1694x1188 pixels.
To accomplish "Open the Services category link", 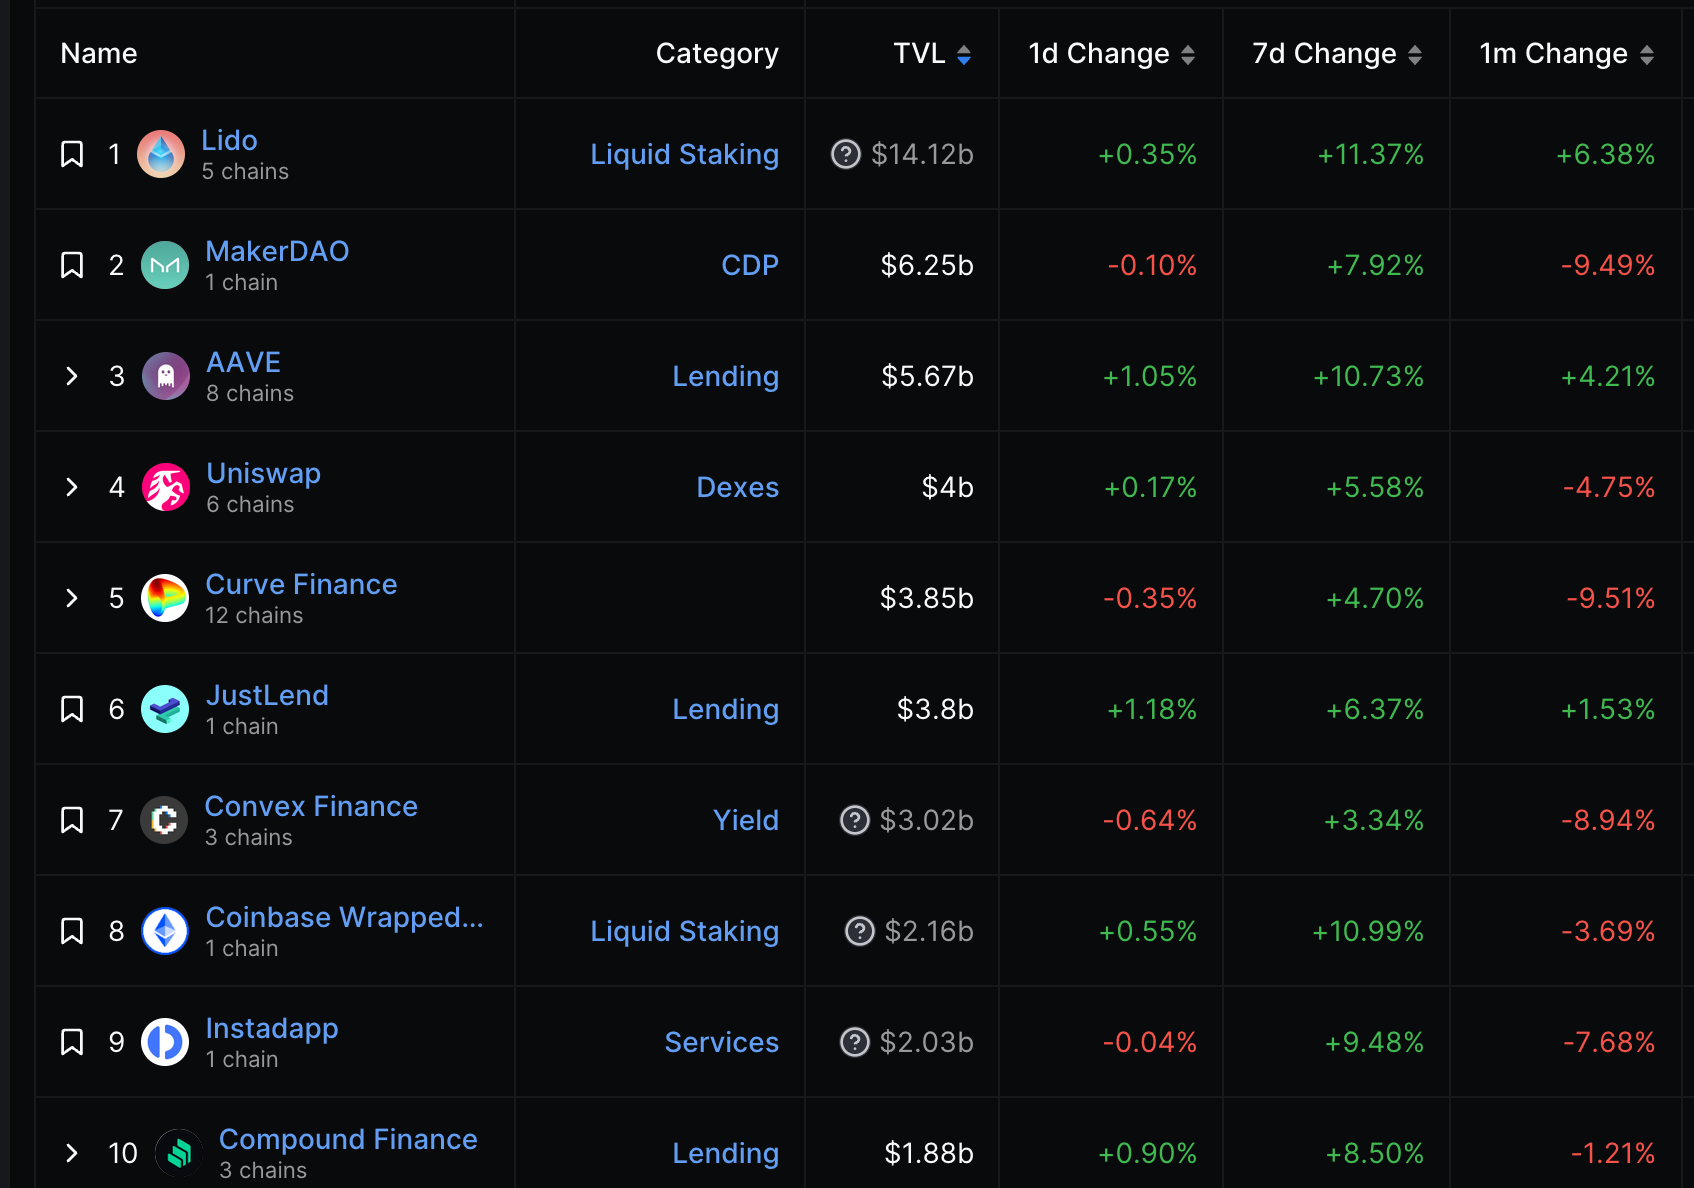I will tap(722, 1042).
